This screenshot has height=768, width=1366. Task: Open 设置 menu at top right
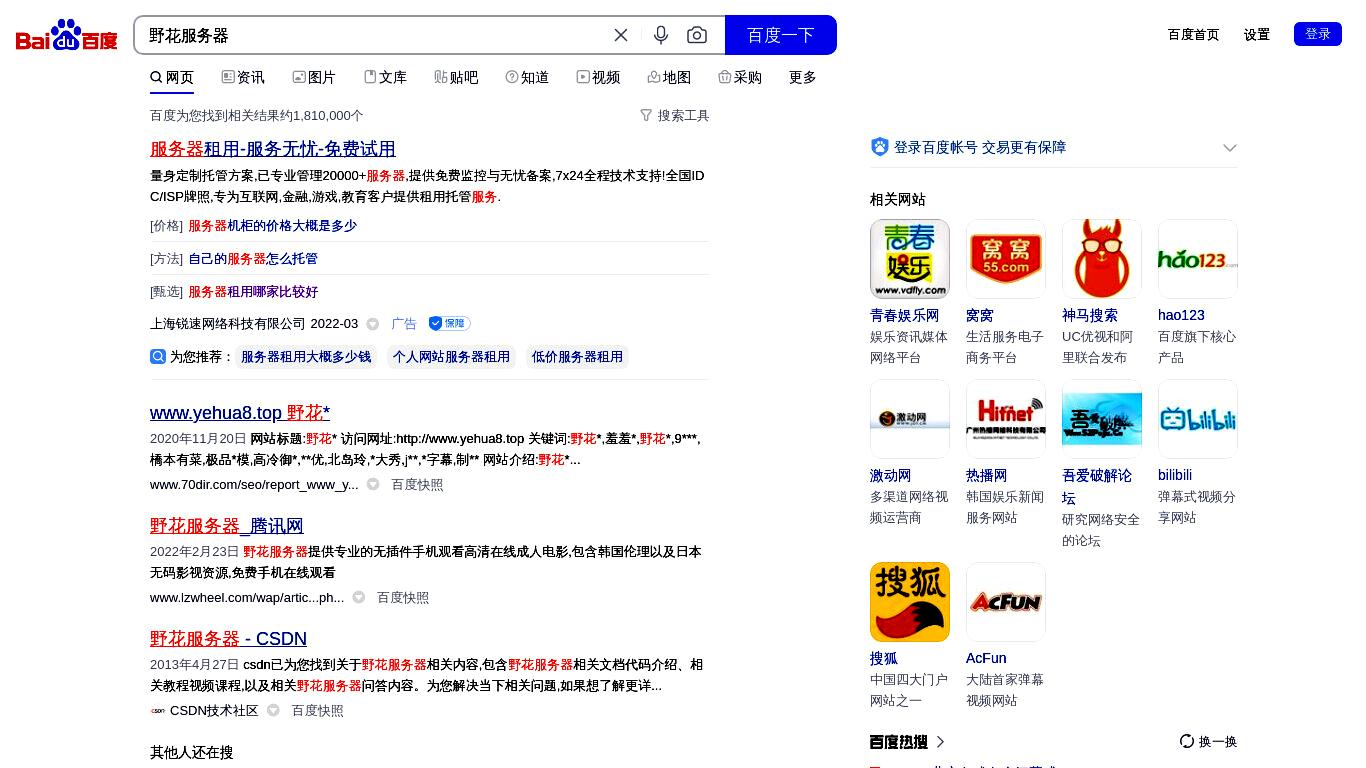tap(1257, 34)
